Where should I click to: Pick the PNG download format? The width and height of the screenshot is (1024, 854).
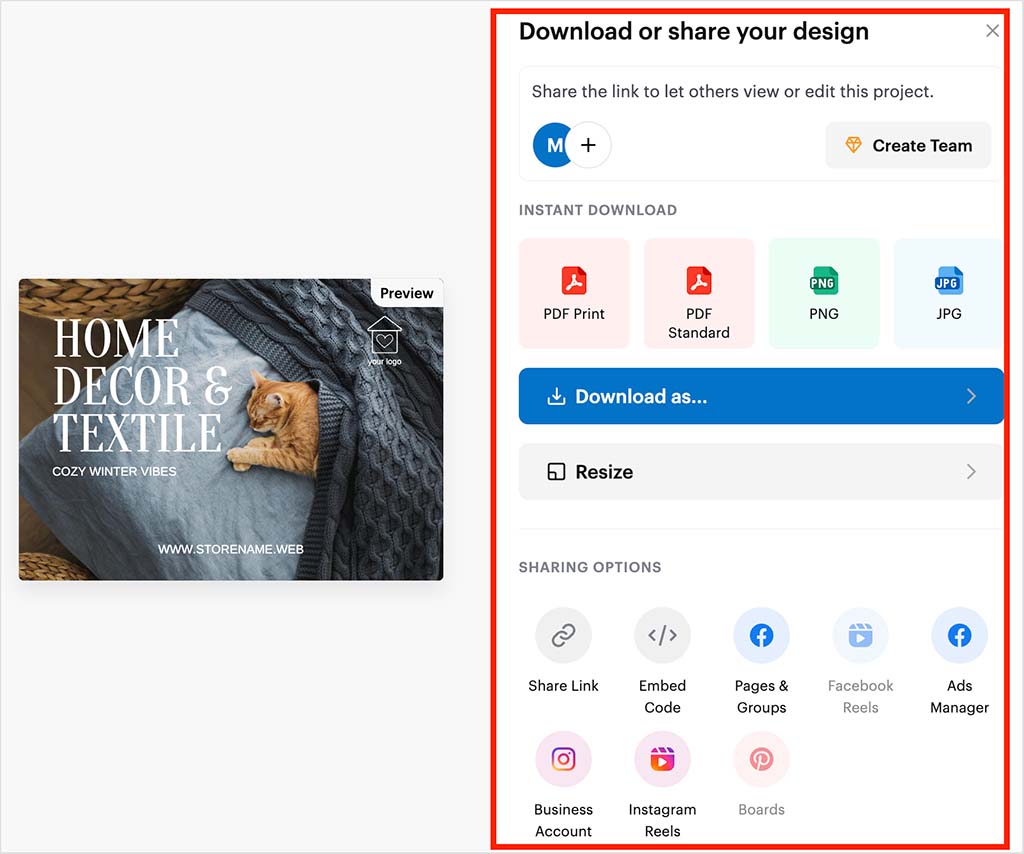(x=823, y=292)
